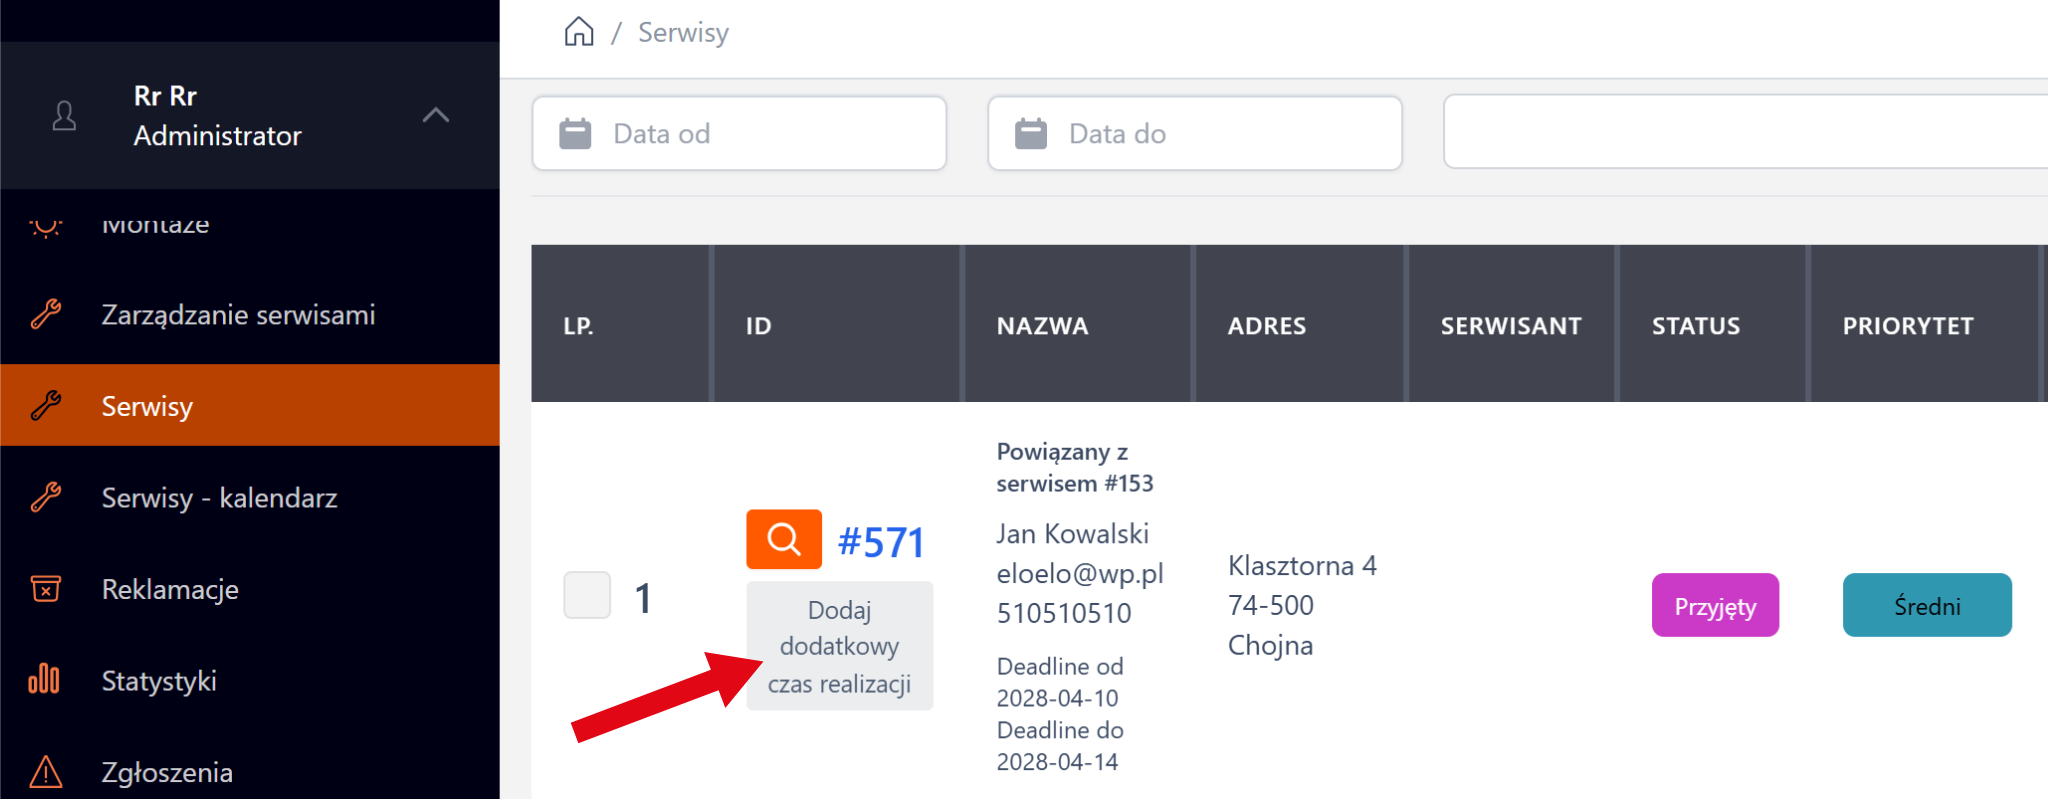Image resolution: width=2048 pixels, height=799 pixels.
Task: Click the calendar icon in Data do
Action: (1031, 133)
